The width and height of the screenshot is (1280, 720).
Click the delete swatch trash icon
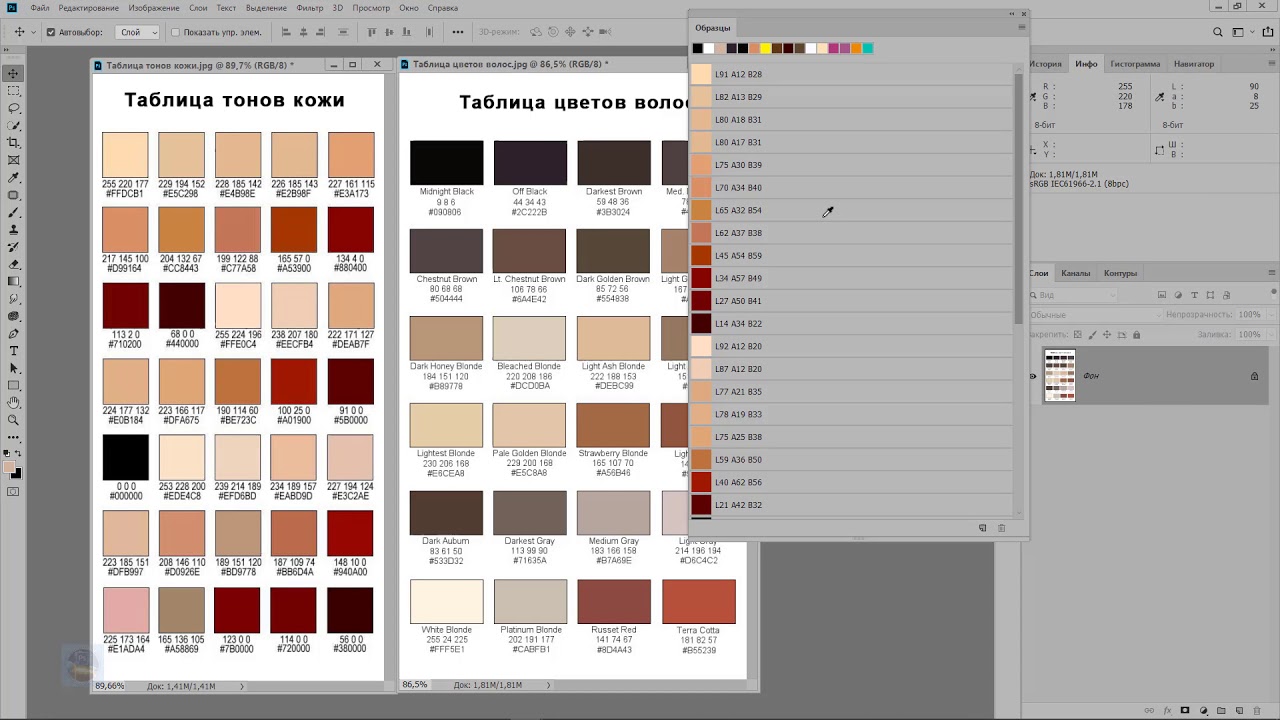(x=1001, y=528)
